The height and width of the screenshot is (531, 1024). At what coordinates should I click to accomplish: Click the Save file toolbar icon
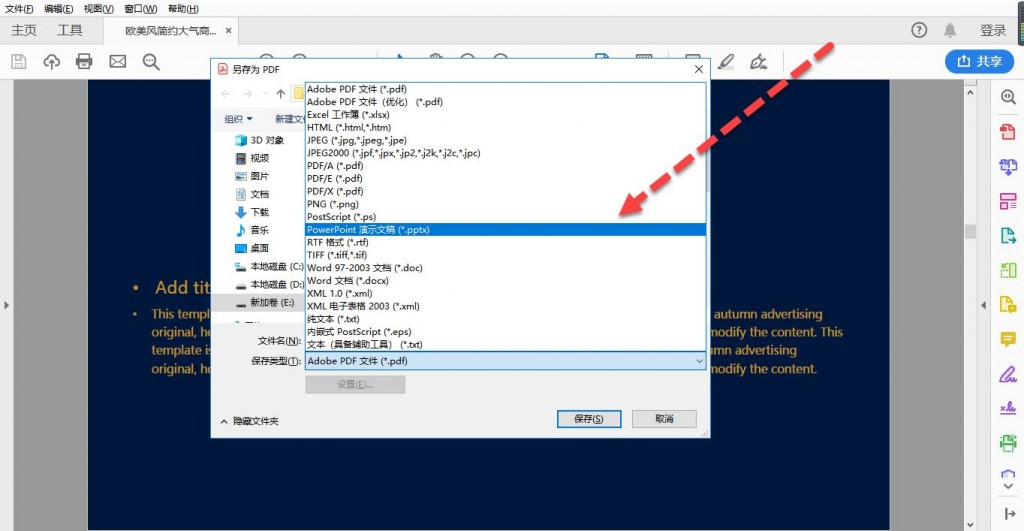pos(19,61)
